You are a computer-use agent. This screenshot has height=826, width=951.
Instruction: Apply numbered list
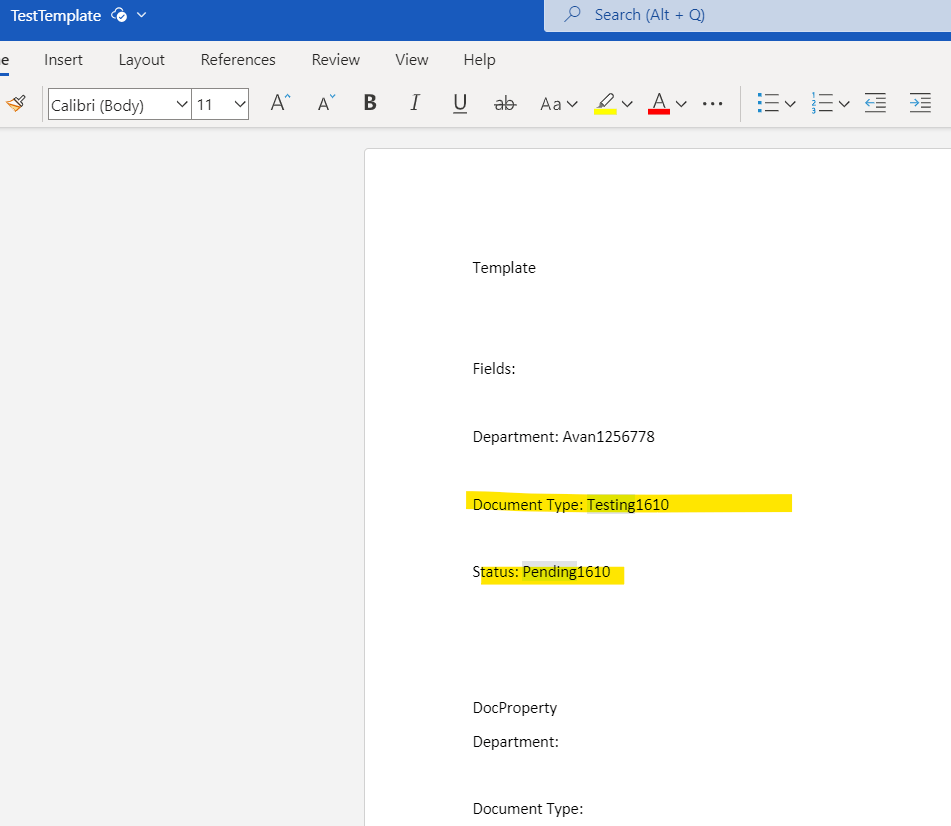[822, 103]
